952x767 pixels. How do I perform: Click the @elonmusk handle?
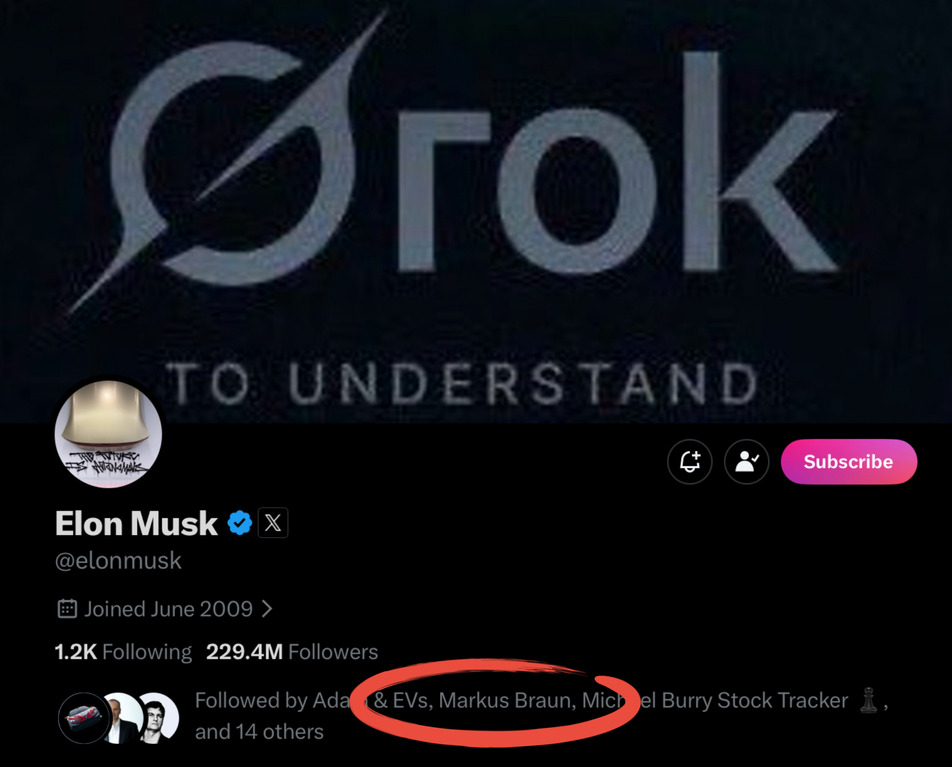[x=118, y=561]
